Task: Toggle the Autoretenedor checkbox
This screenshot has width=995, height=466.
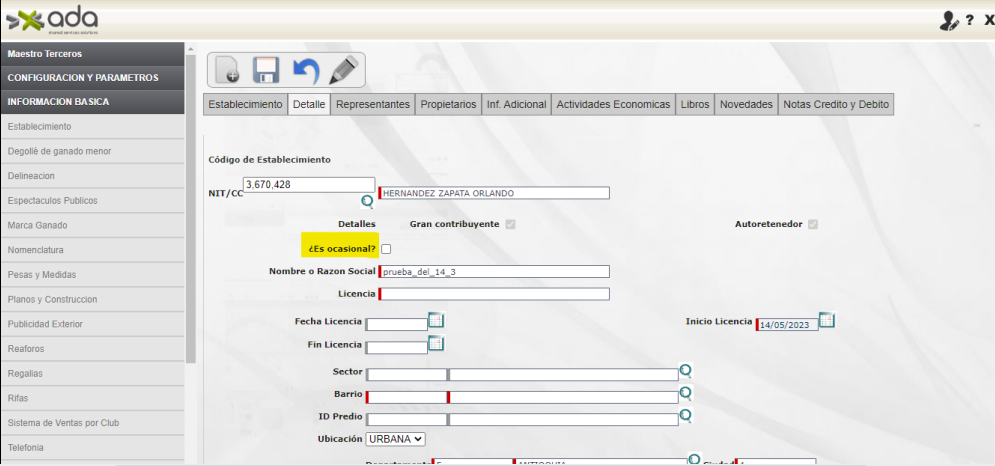Action: pos(813,225)
